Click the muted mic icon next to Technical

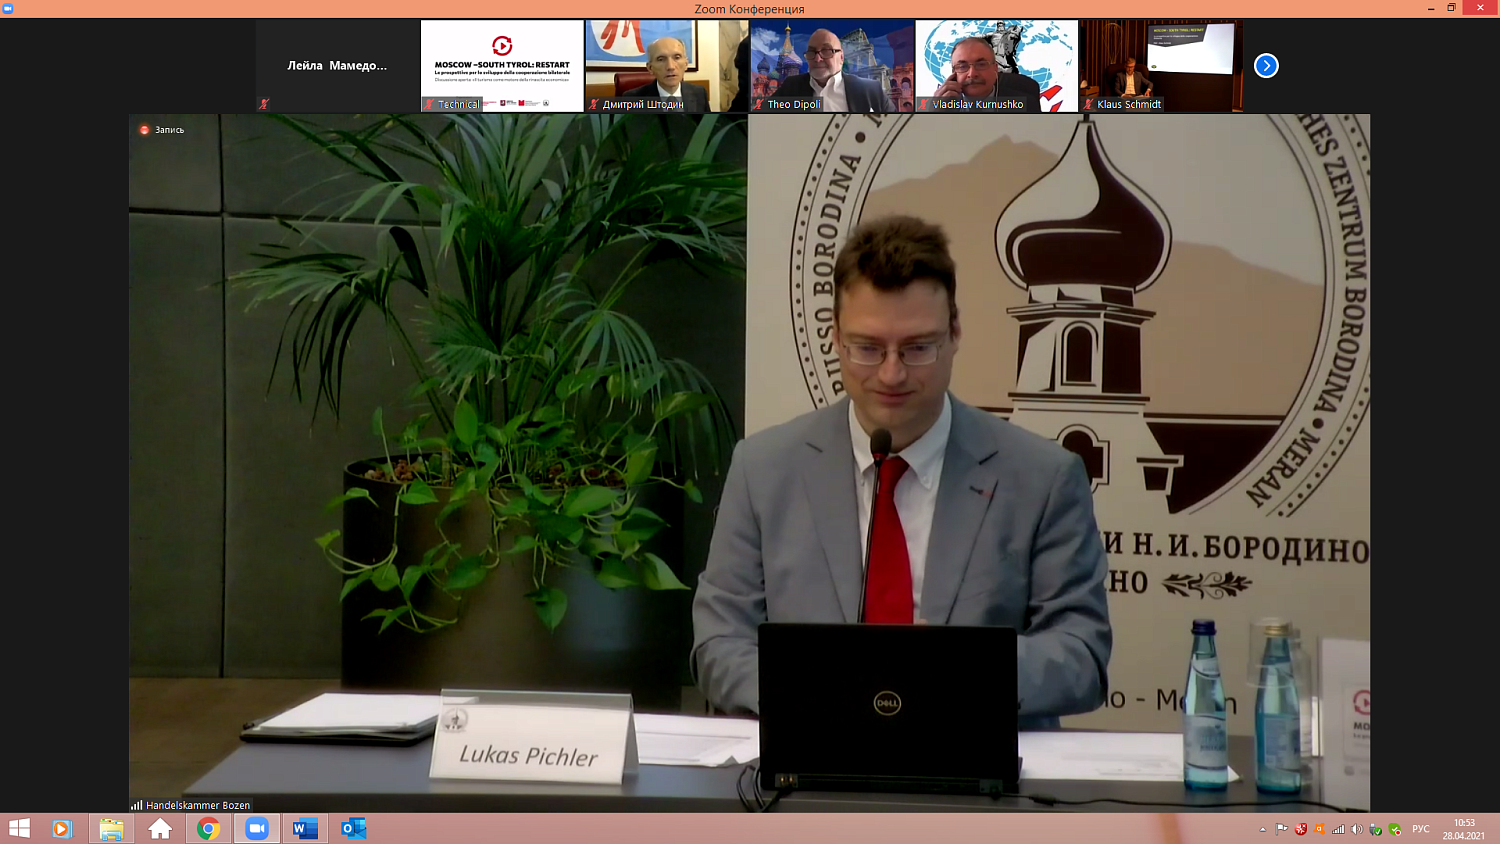[429, 104]
